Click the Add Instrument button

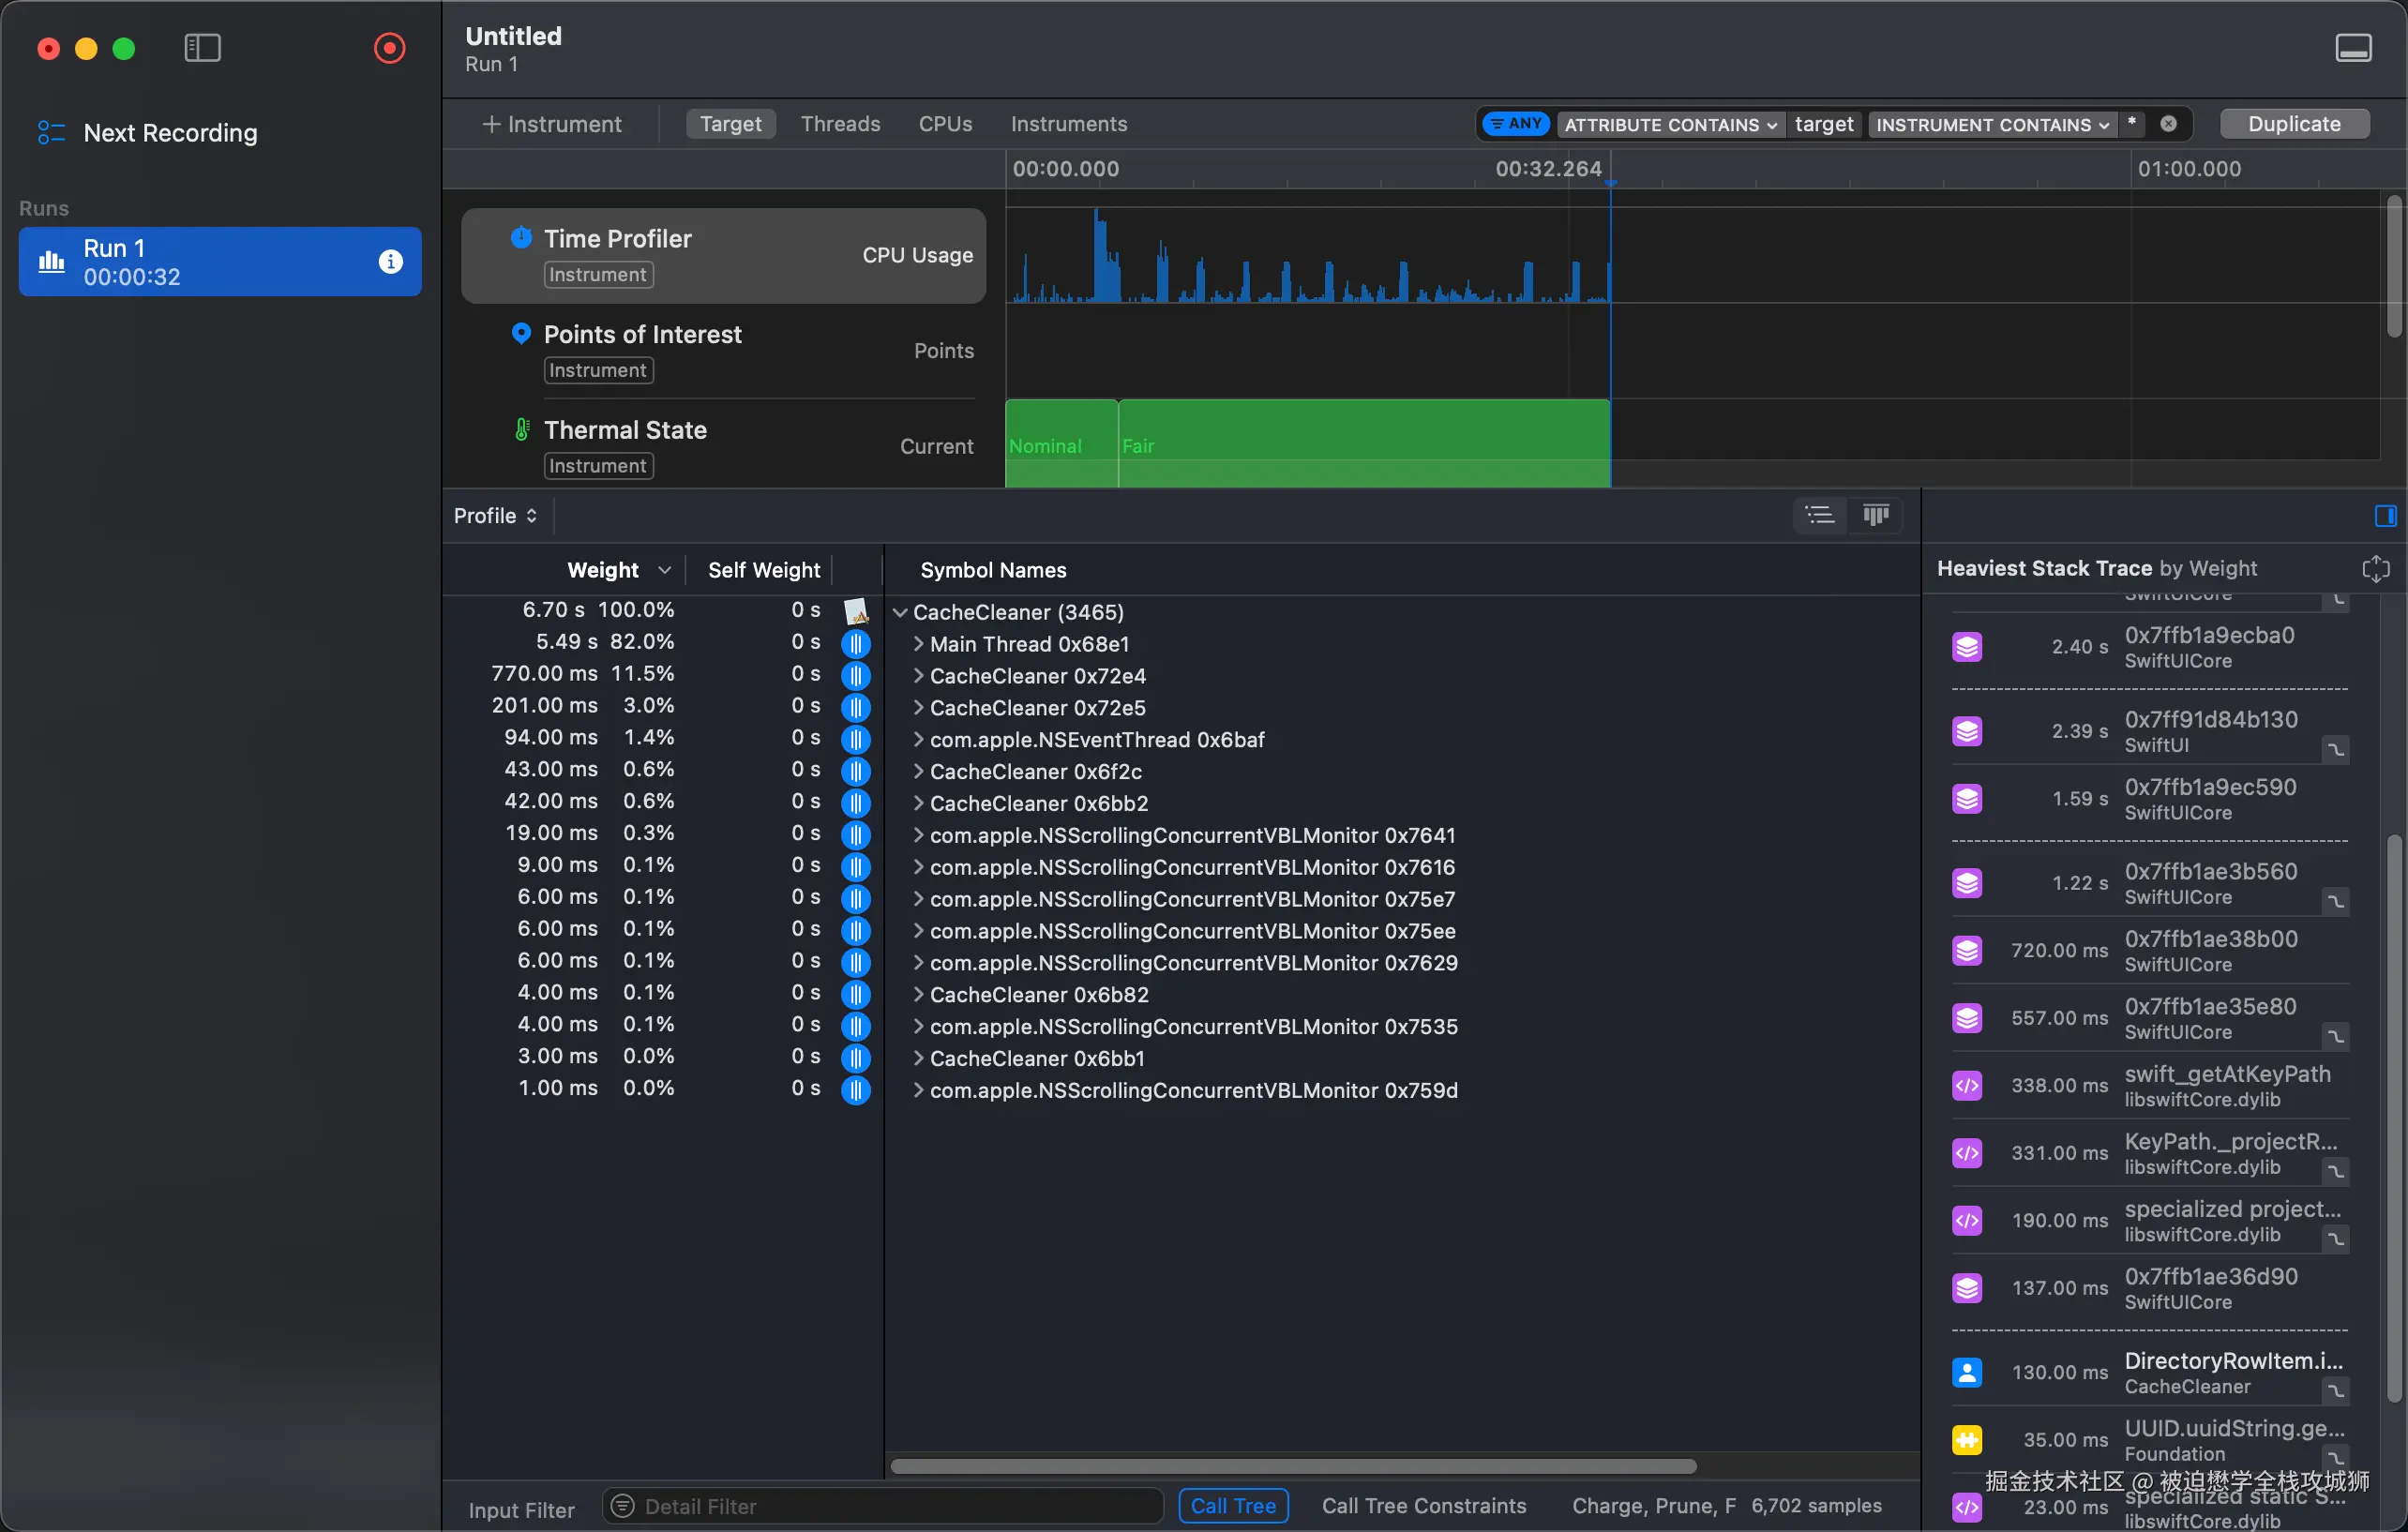click(x=552, y=124)
